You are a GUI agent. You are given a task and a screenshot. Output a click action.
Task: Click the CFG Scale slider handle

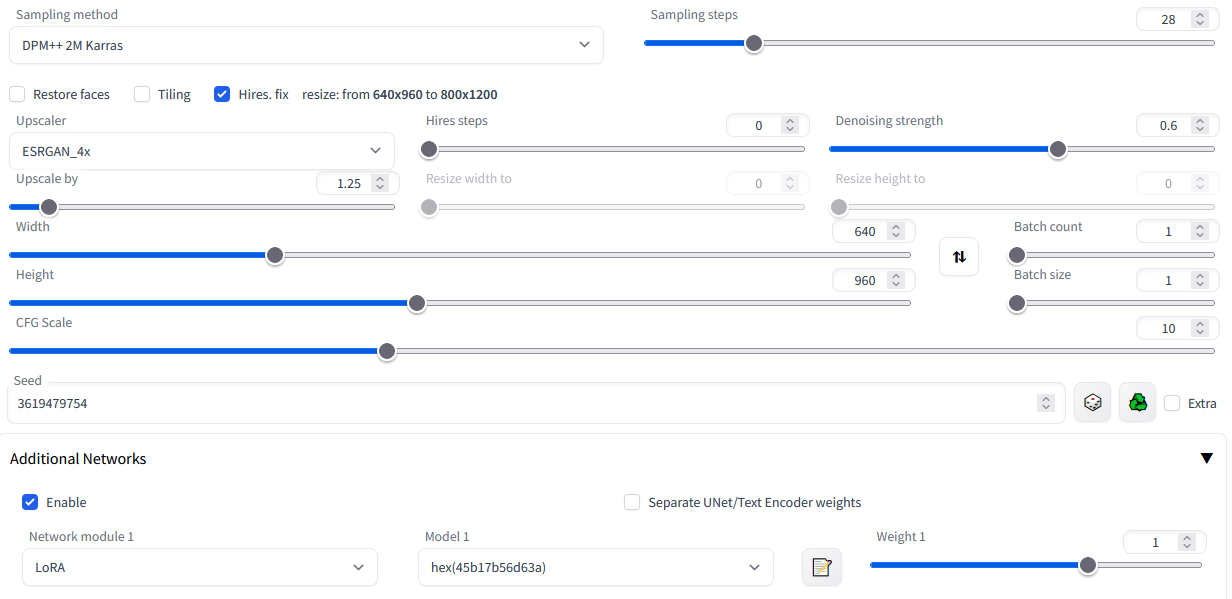click(387, 351)
